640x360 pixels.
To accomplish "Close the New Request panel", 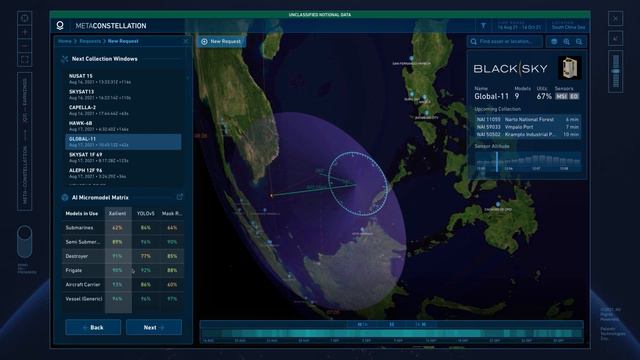I will [186, 41].
